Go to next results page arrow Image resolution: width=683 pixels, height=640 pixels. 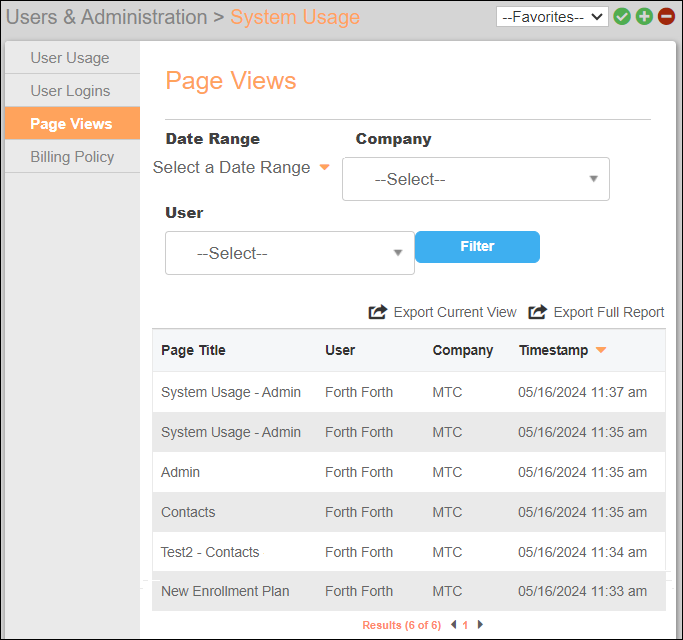(480, 625)
